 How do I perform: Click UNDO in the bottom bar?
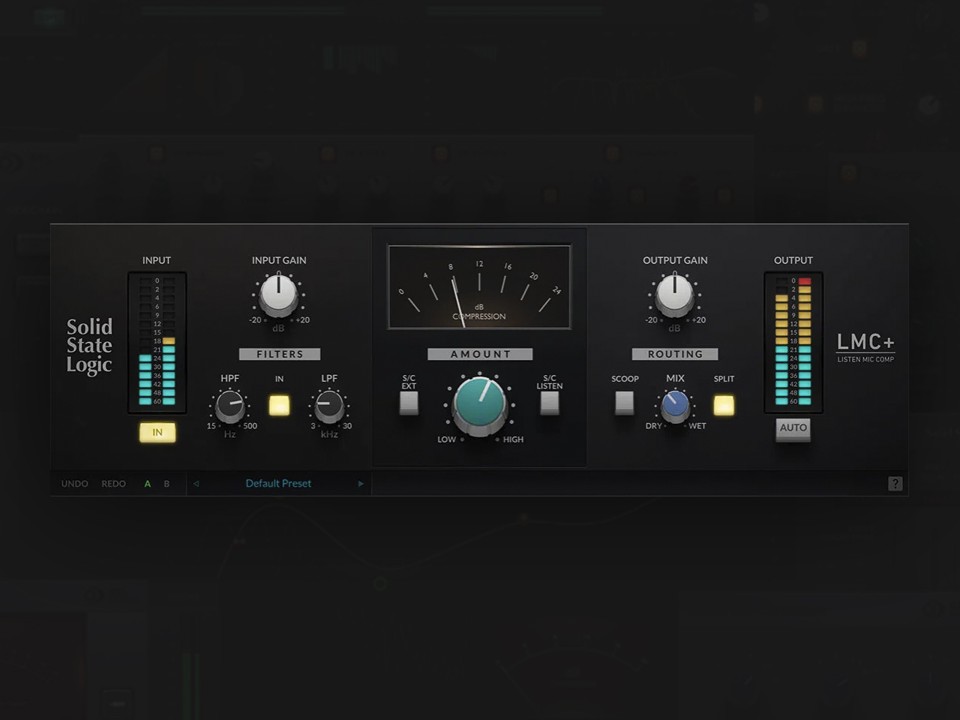click(75, 484)
